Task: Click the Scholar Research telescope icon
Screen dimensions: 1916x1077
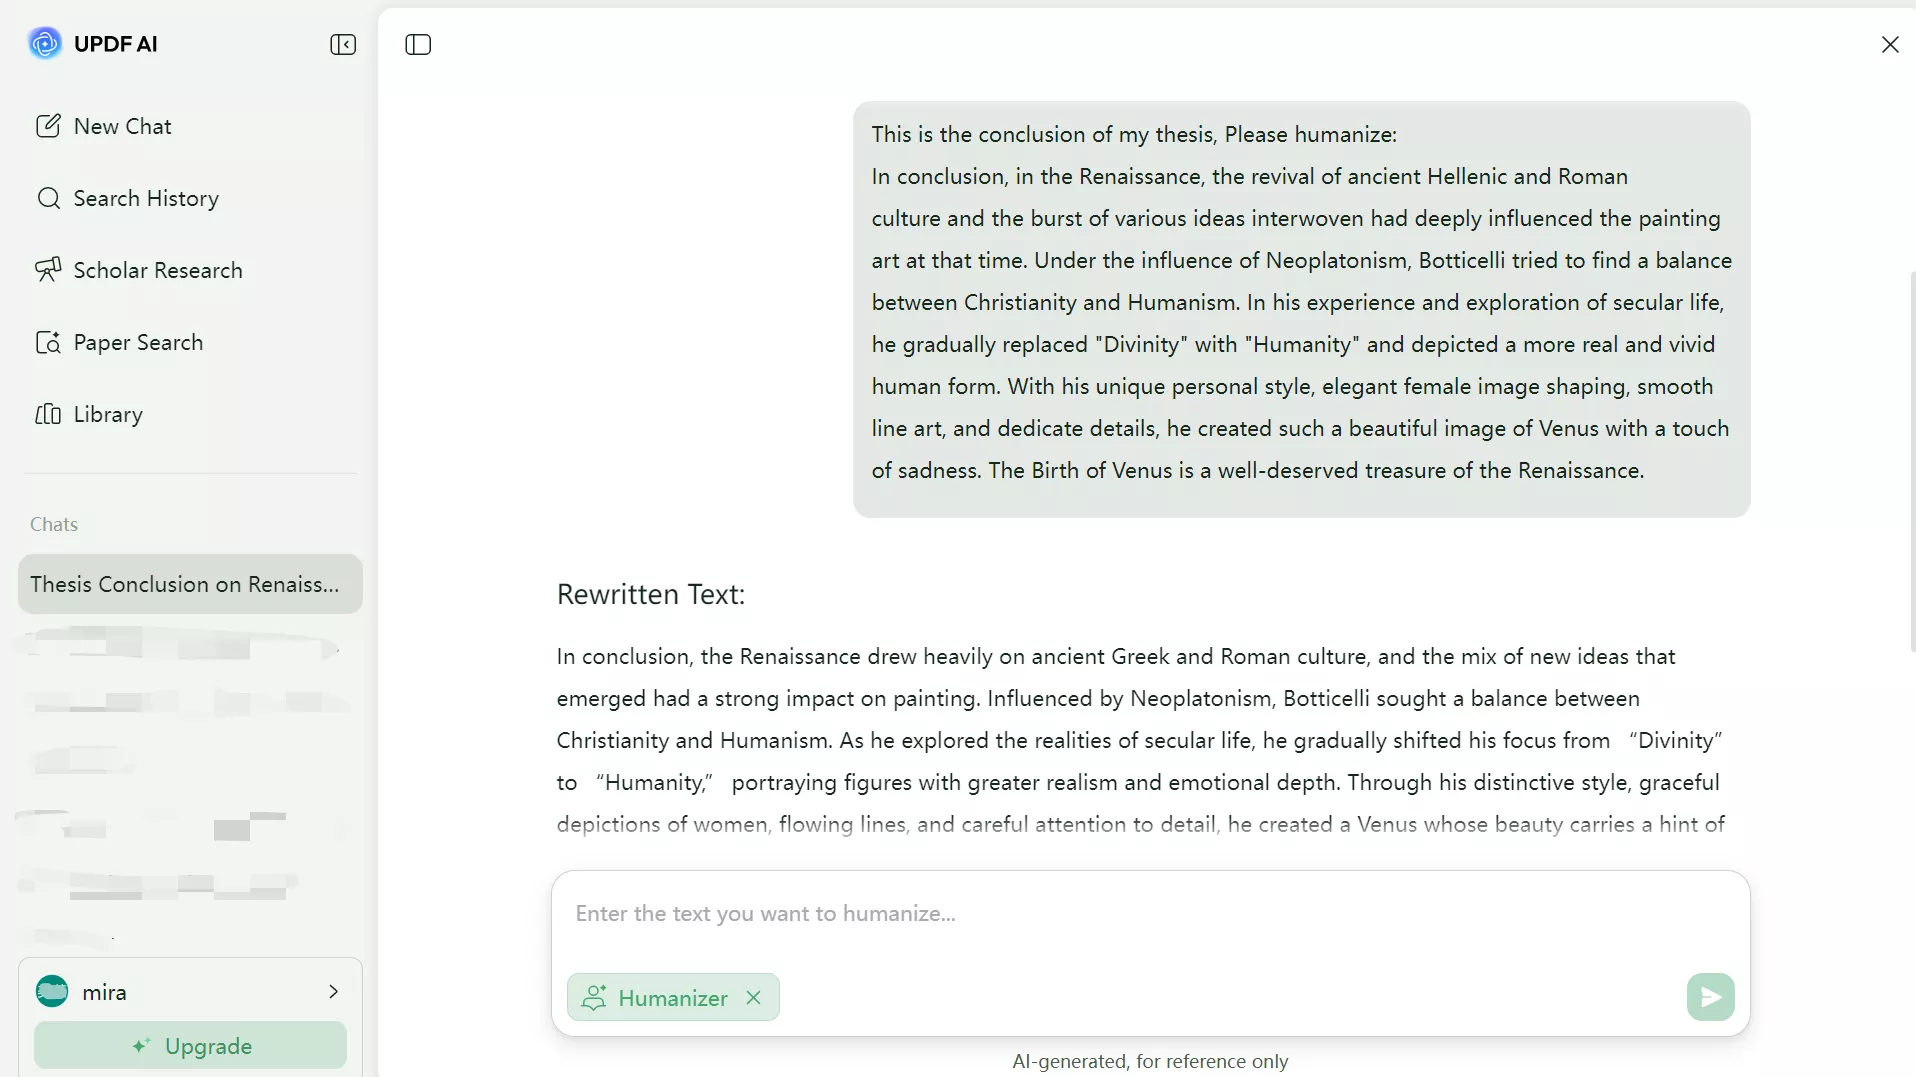Action: (x=48, y=270)
